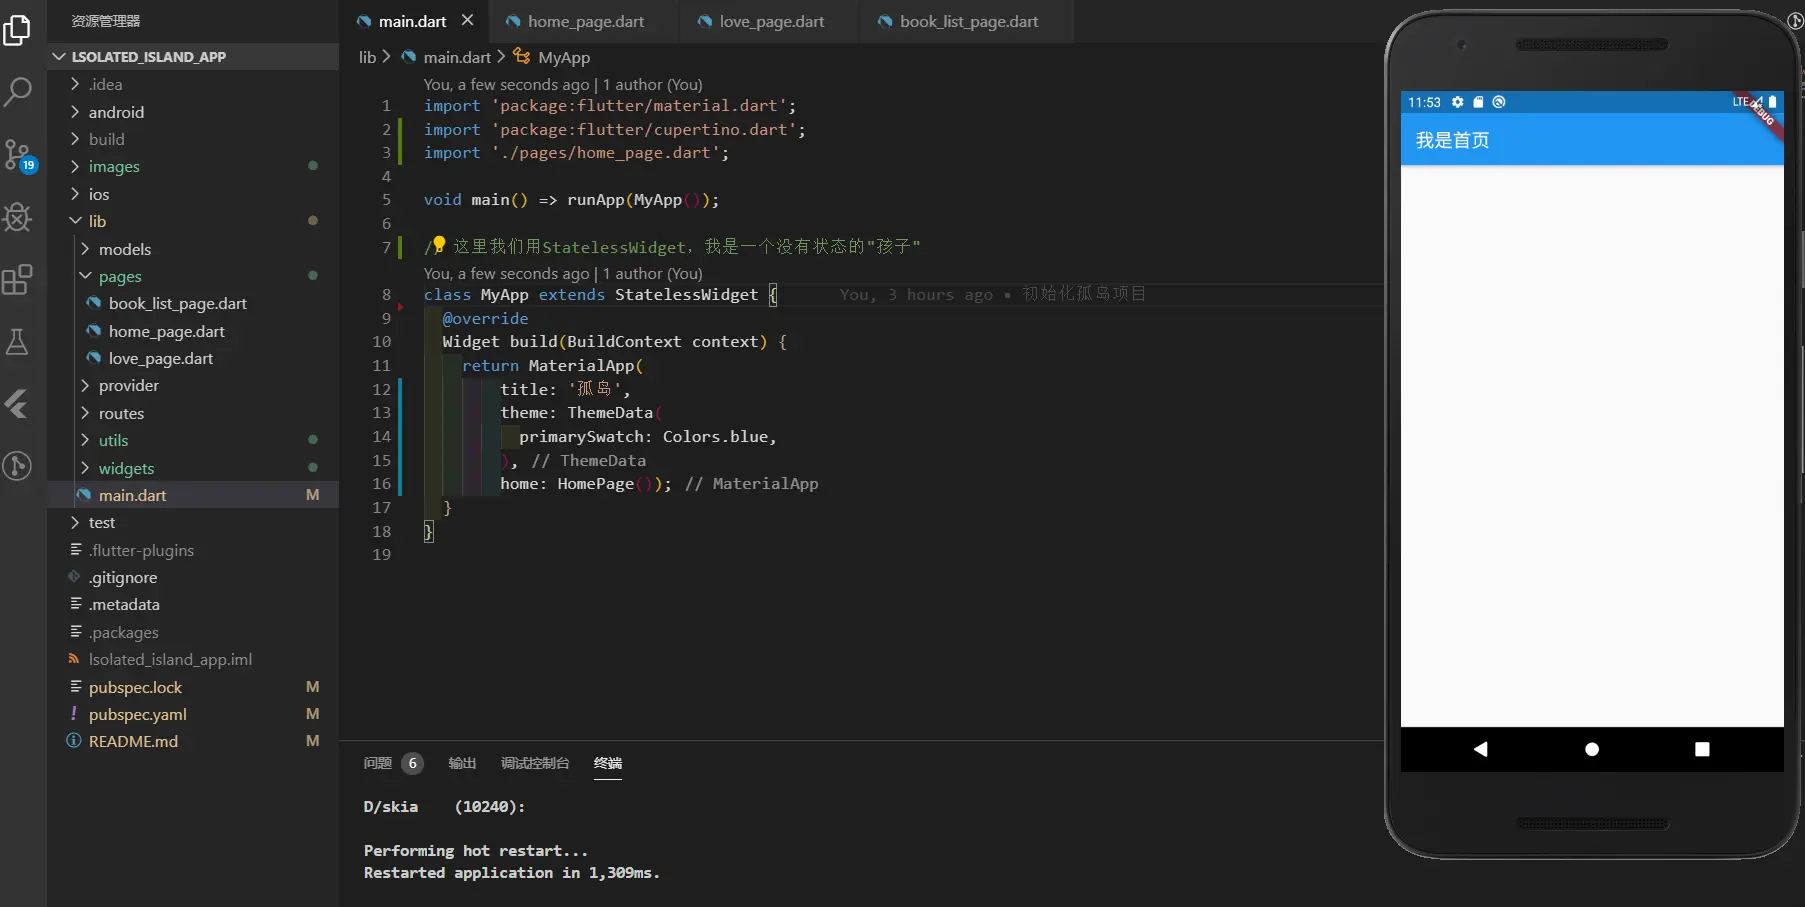
Task: Click the lib breadcrumb segment
Action: (x=367, y=57)
